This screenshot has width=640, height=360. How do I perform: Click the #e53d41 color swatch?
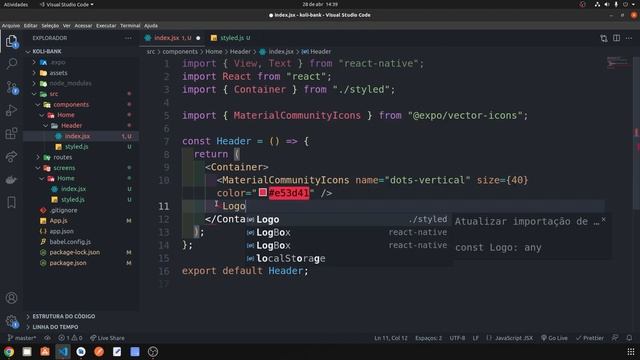[262, 192]
